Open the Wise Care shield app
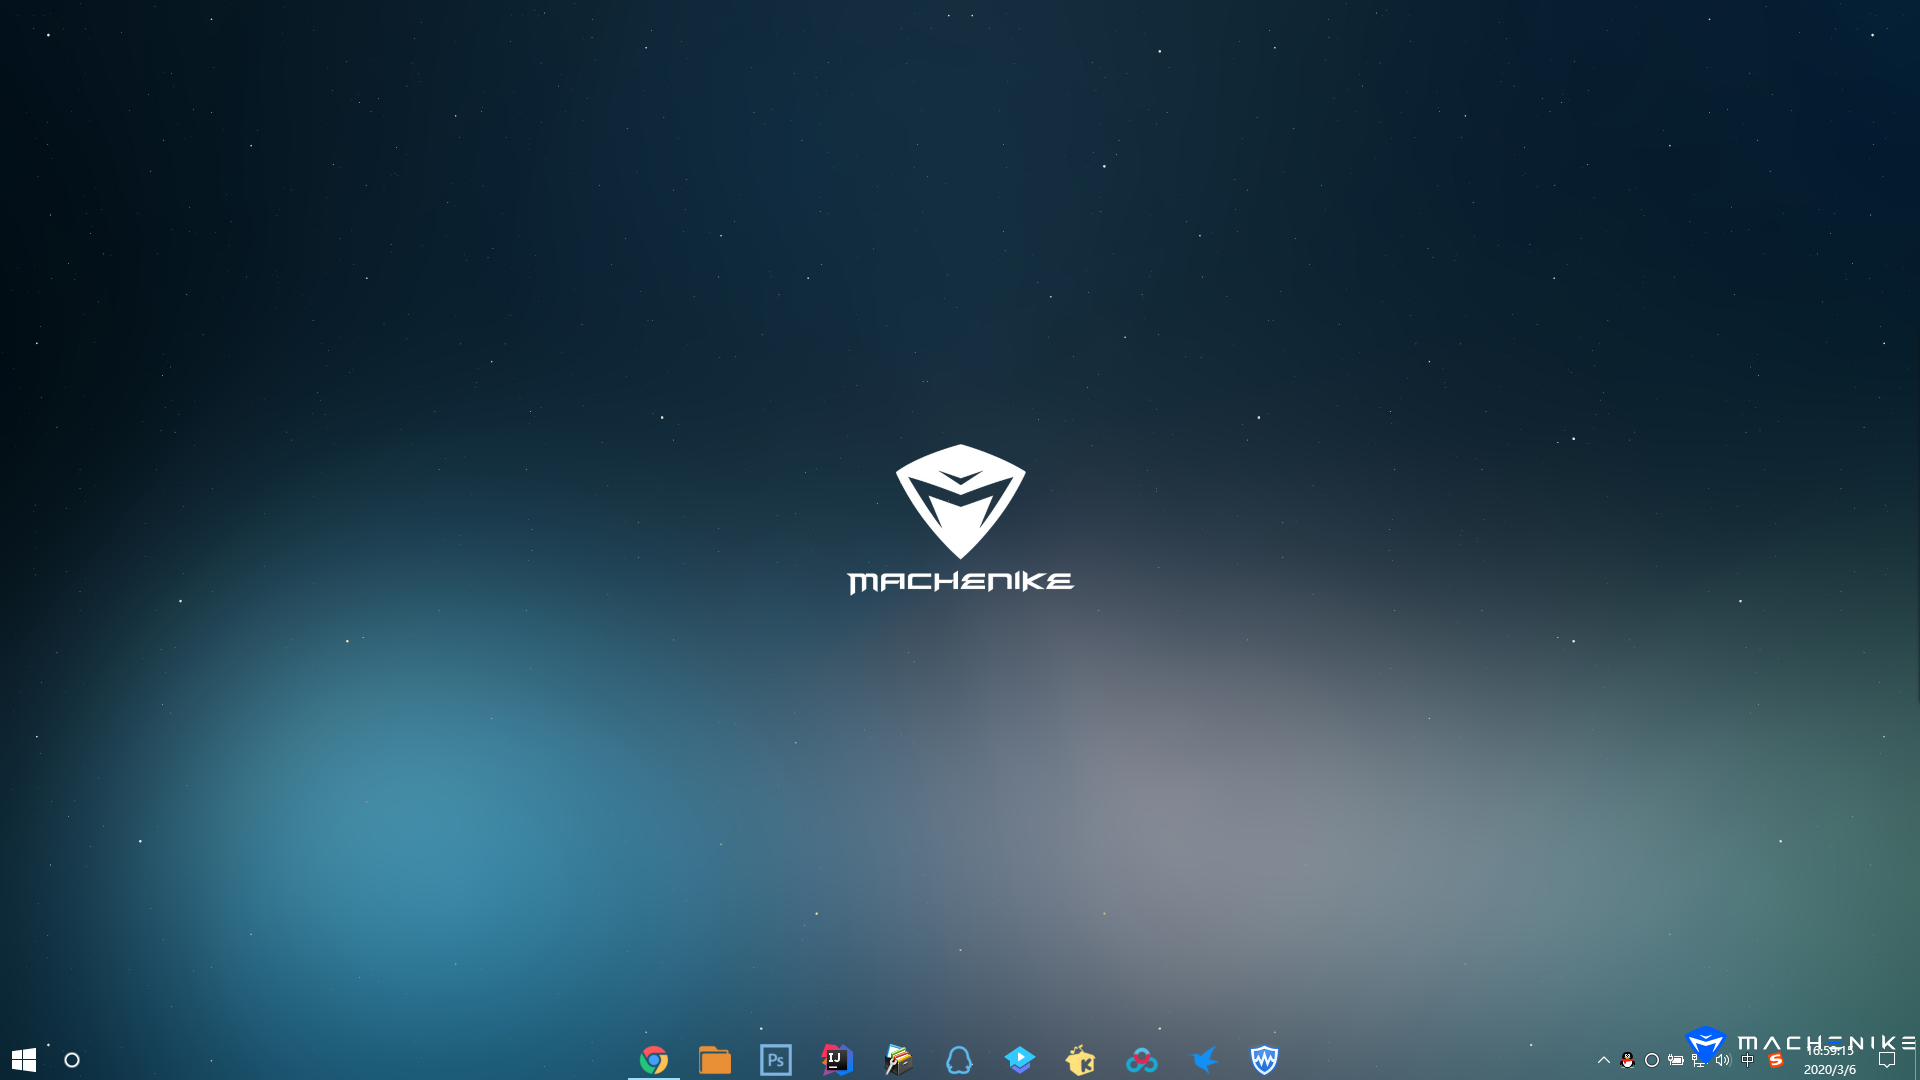Image resolution: width=1920 pixels, height=1080 pixels. click(1265, 1060)
